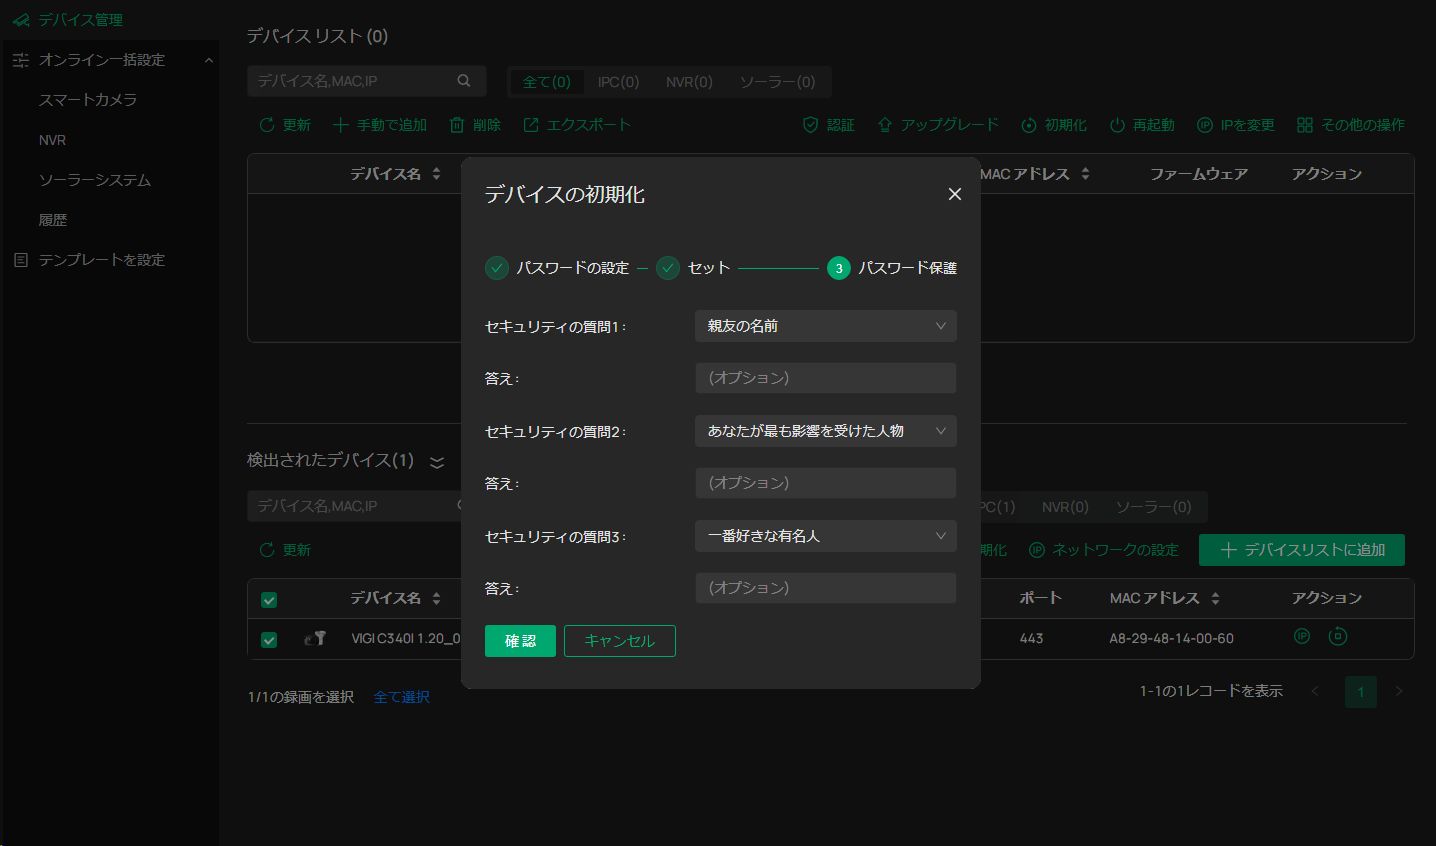Click the キャンセル button
Screen dimensions: 1436x846
pos(619,641)
